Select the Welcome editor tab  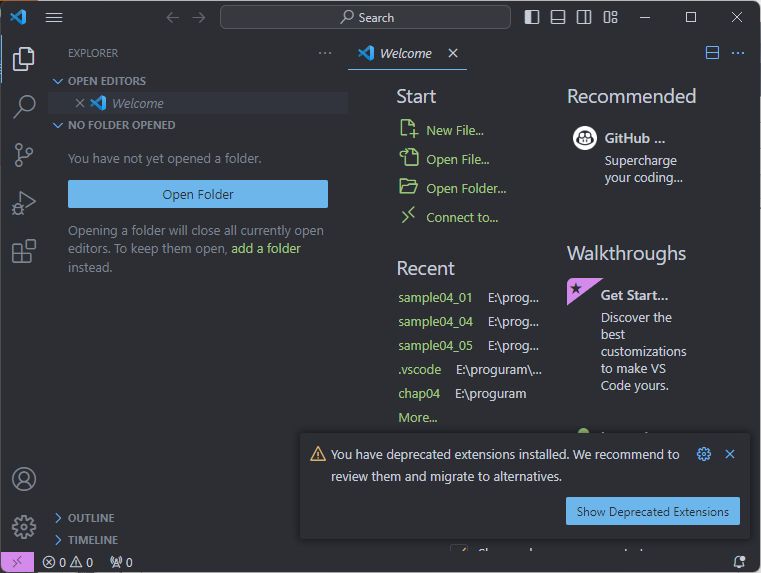pos(407,53)
